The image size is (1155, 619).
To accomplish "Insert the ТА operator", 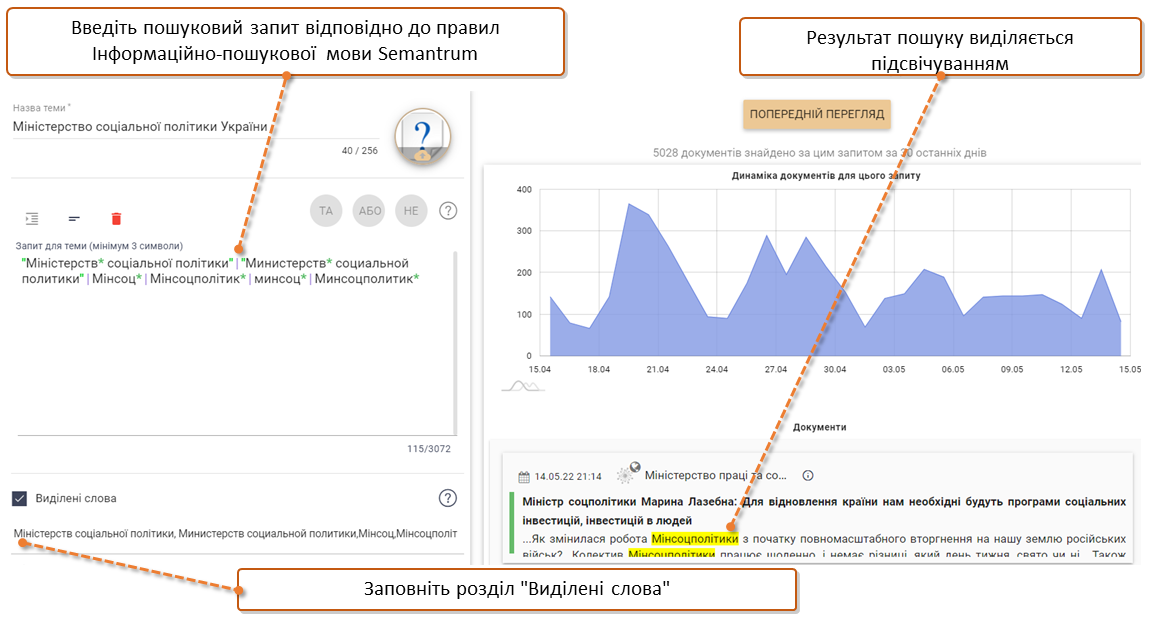I will point(326,211).
